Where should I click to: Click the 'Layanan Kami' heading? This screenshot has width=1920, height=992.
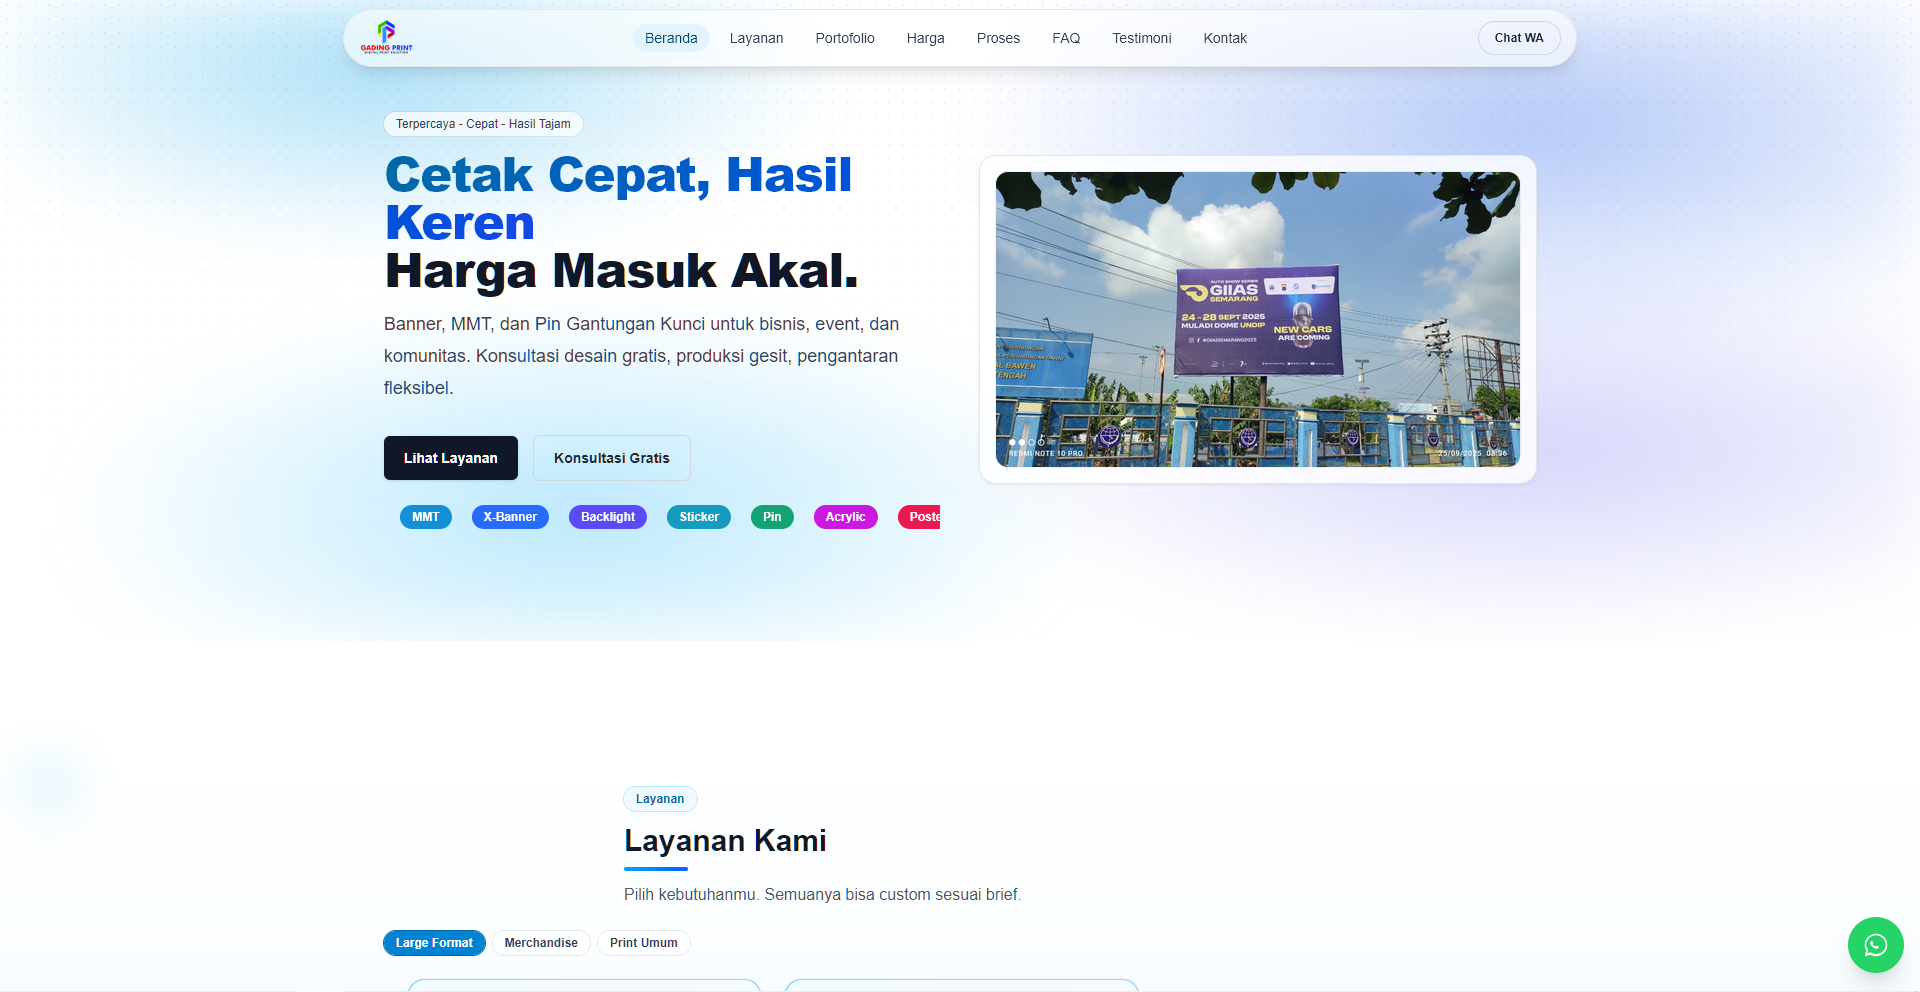(x=725, y=841)
